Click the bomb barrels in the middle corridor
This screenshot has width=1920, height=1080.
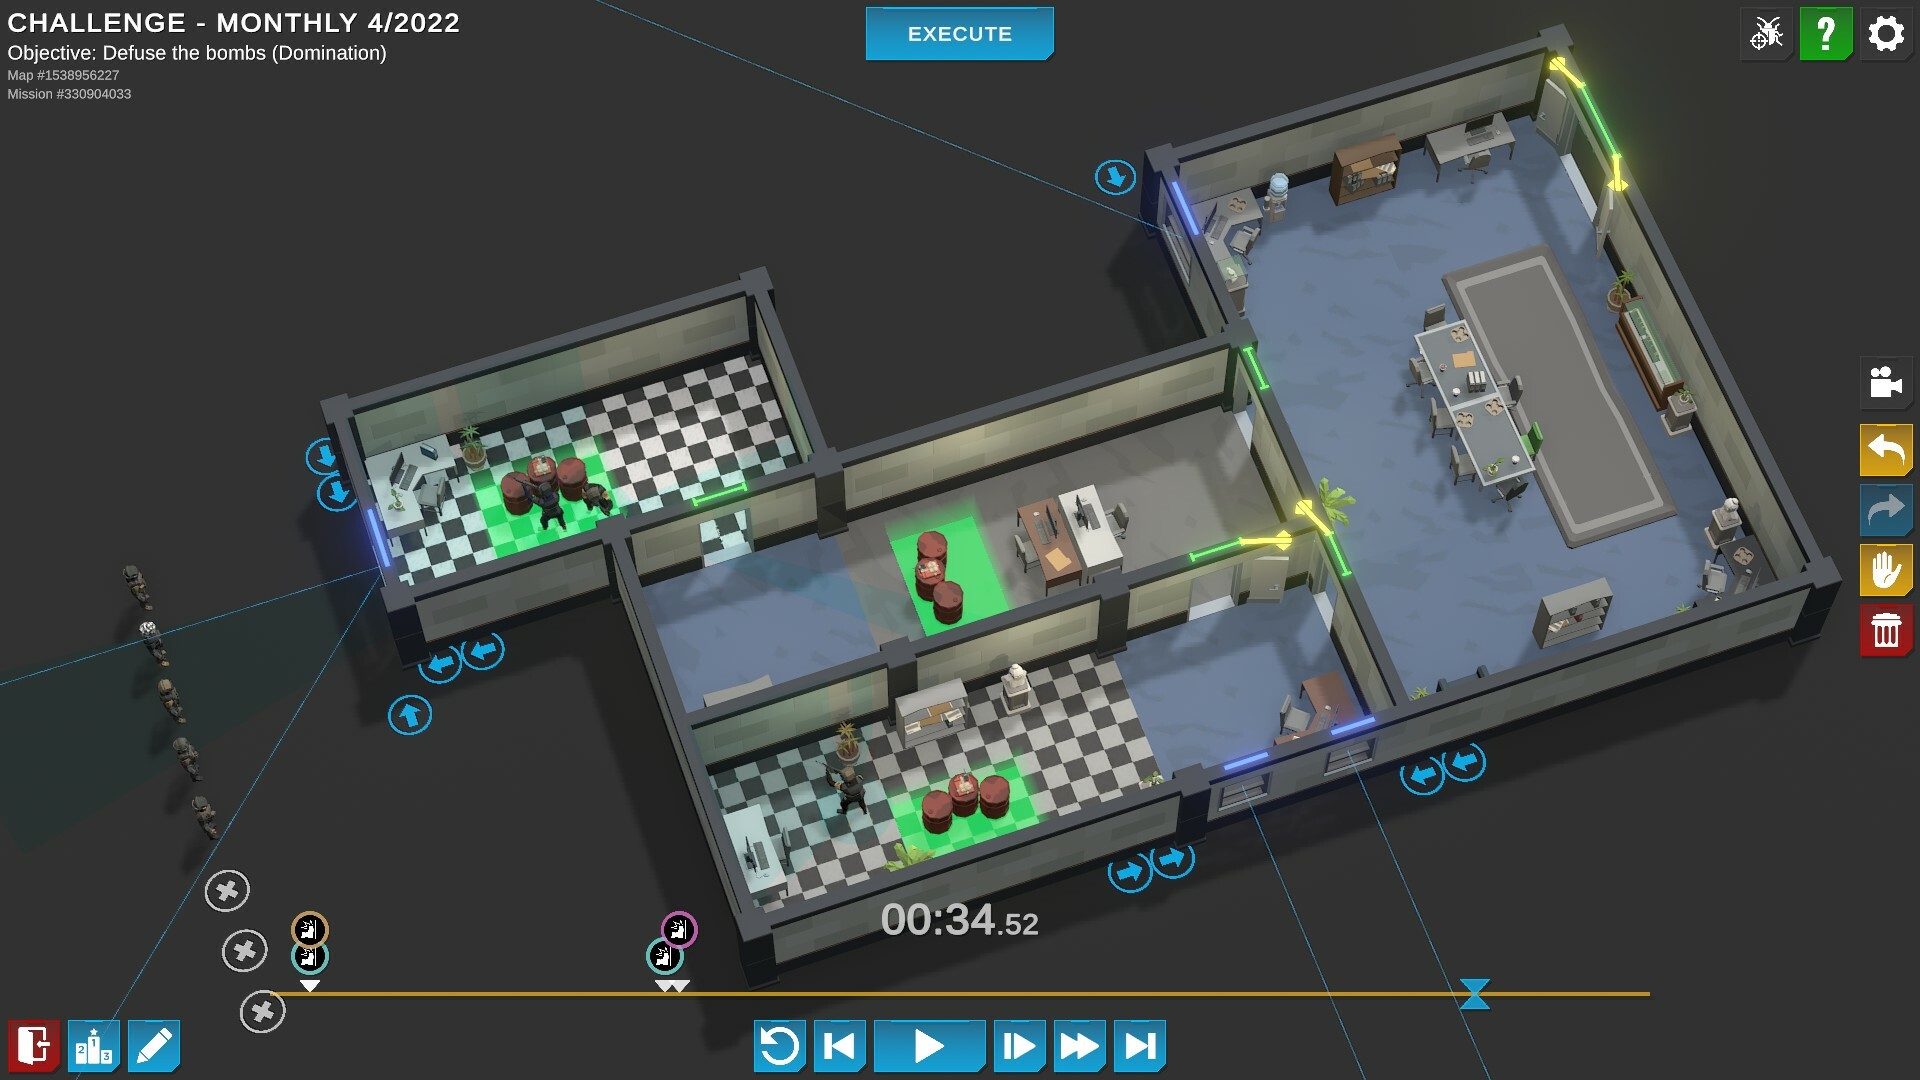pyautogui.click(x=938, y=576)
